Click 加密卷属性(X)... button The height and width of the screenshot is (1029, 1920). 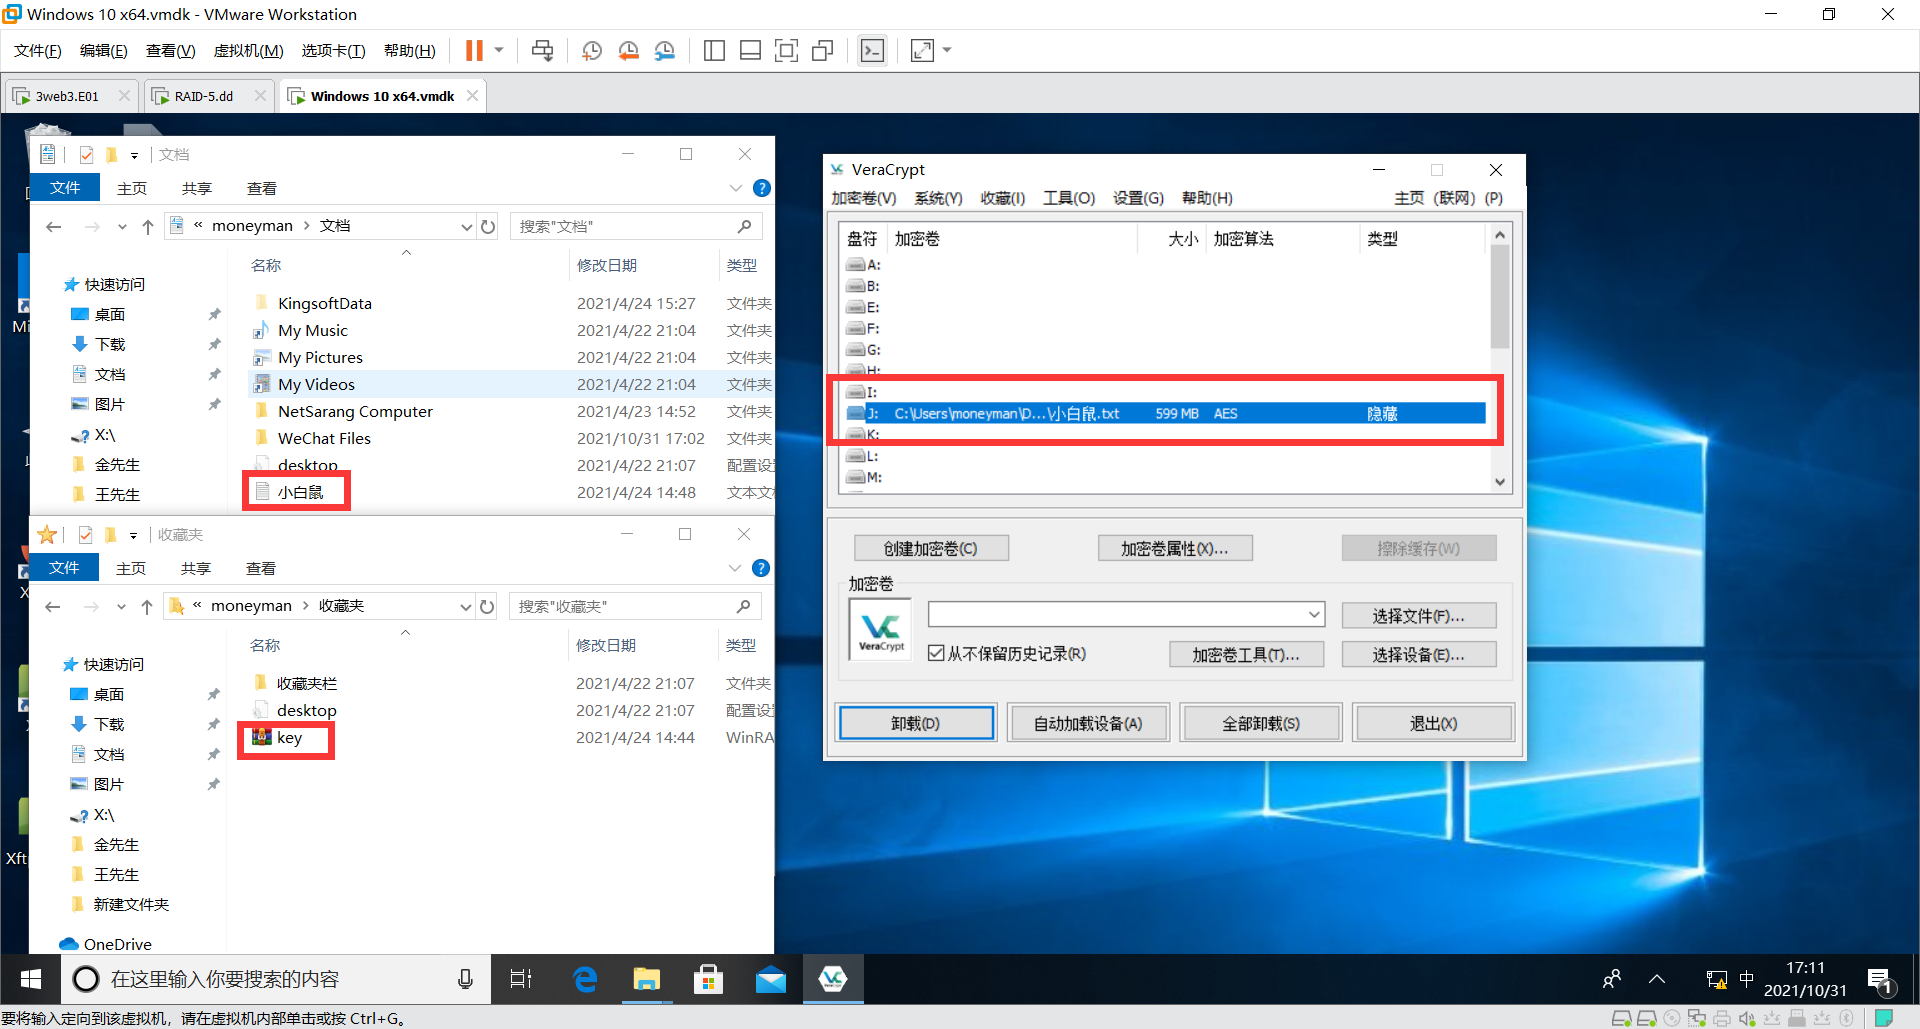click(1175, 548)
